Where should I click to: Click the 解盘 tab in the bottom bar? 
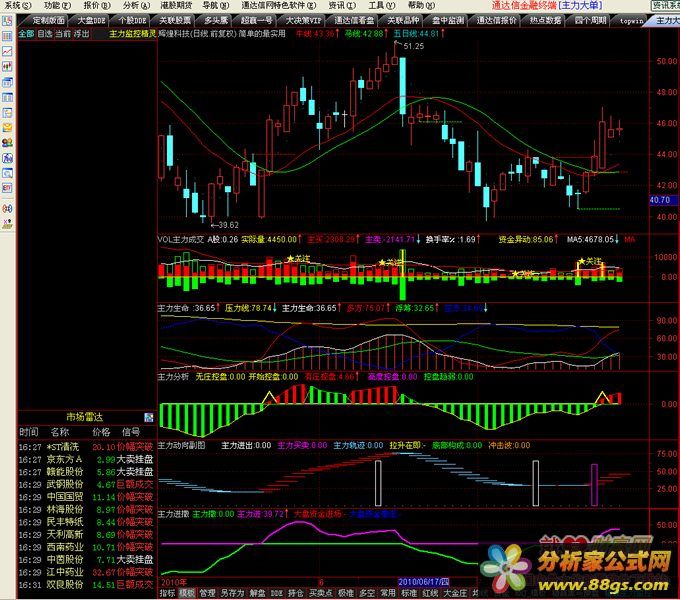[x=258, y=593]
